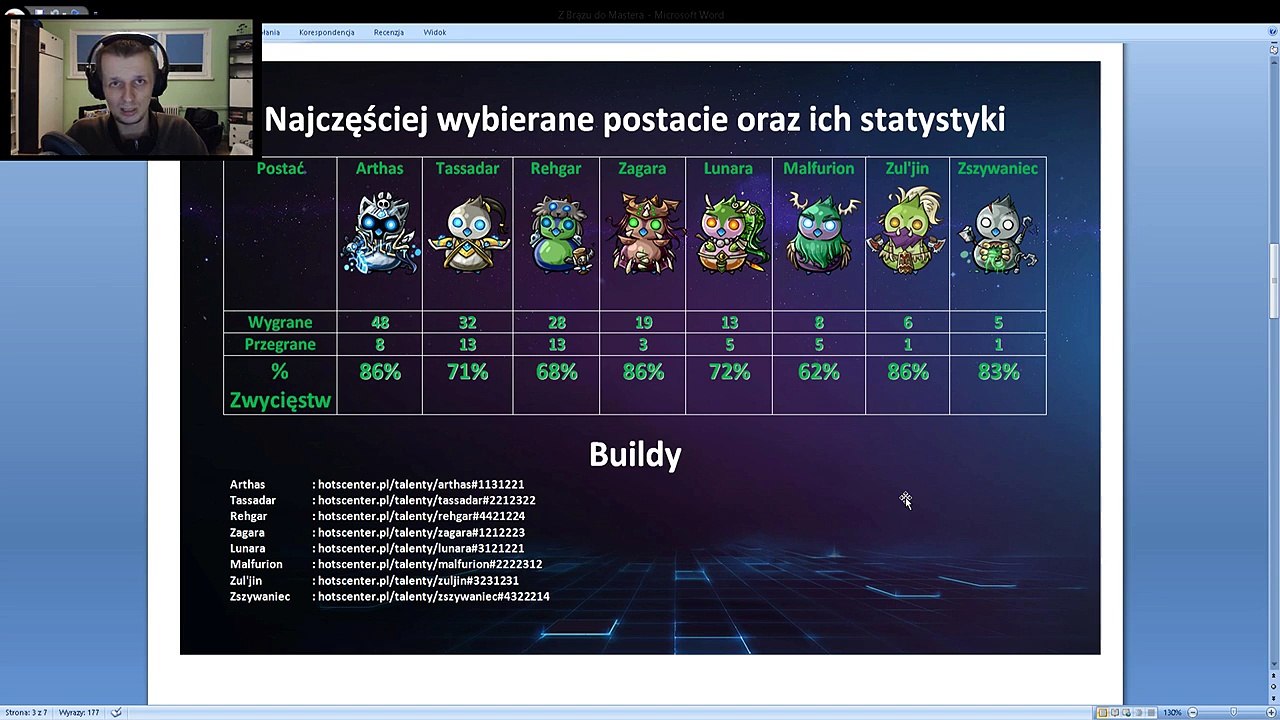This screenshot has height=720, width=1280.
Task: Click the Arthas build link
Action: 421,484
